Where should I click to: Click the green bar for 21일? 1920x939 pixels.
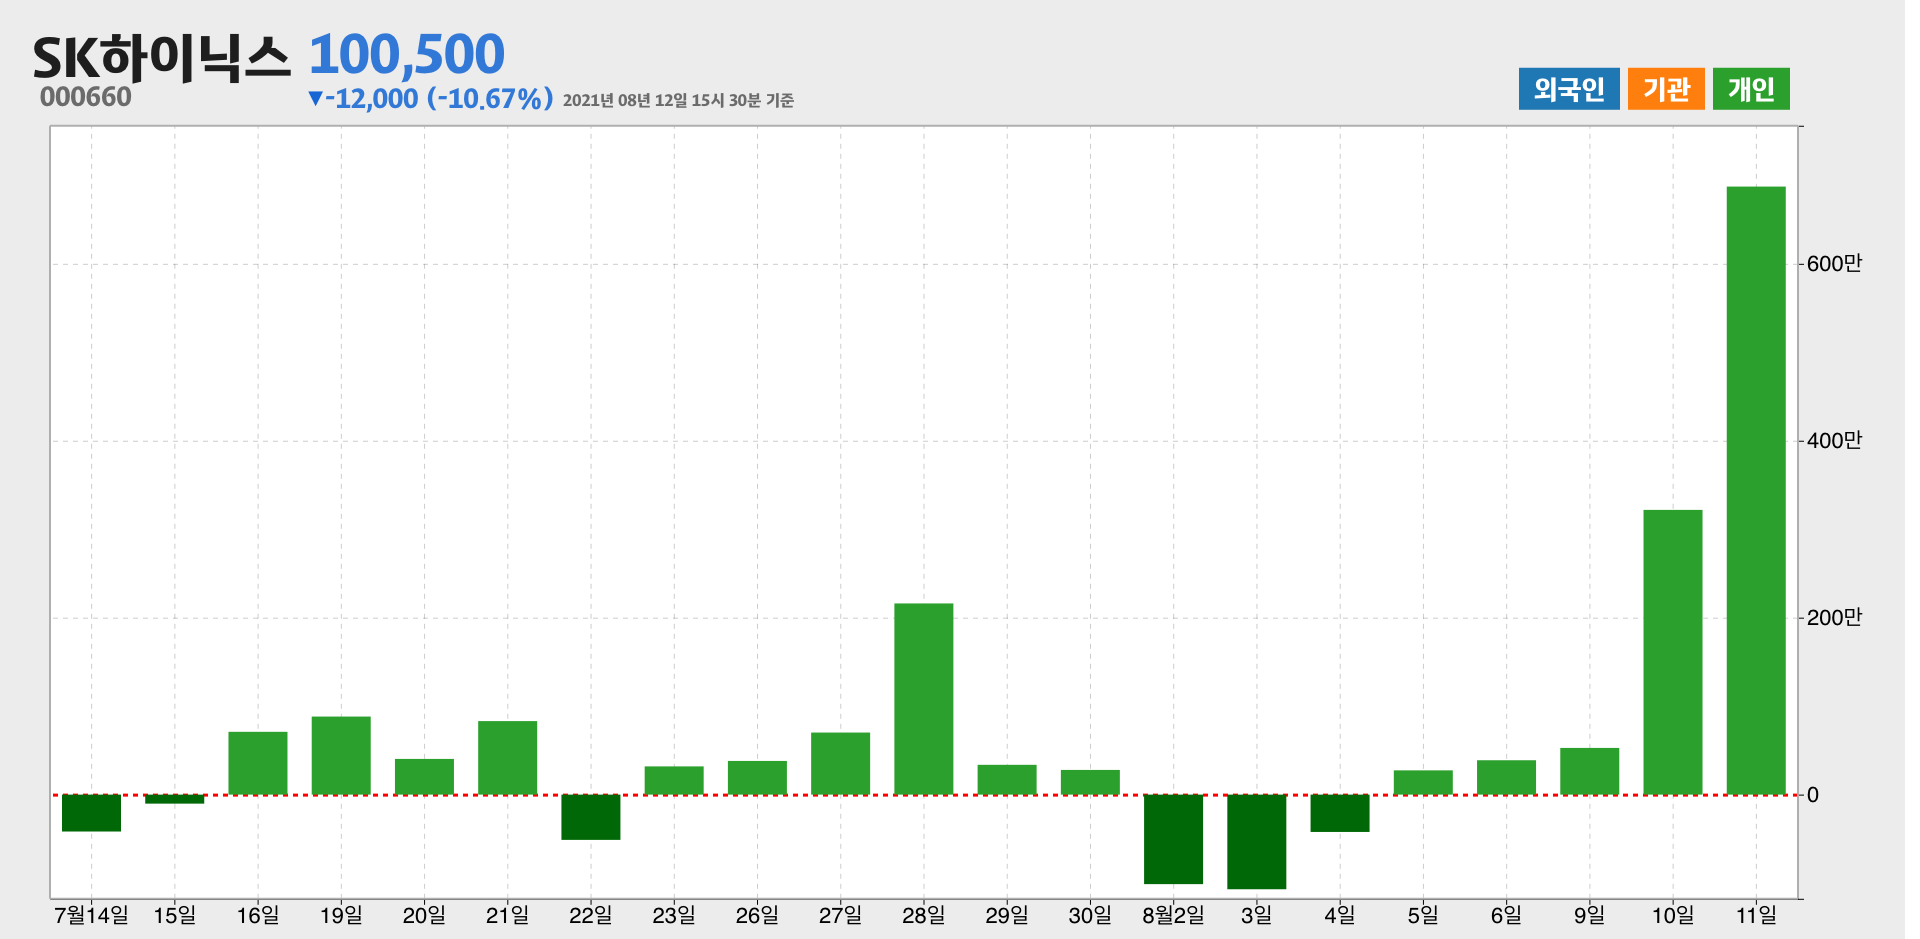pos(507,758)
